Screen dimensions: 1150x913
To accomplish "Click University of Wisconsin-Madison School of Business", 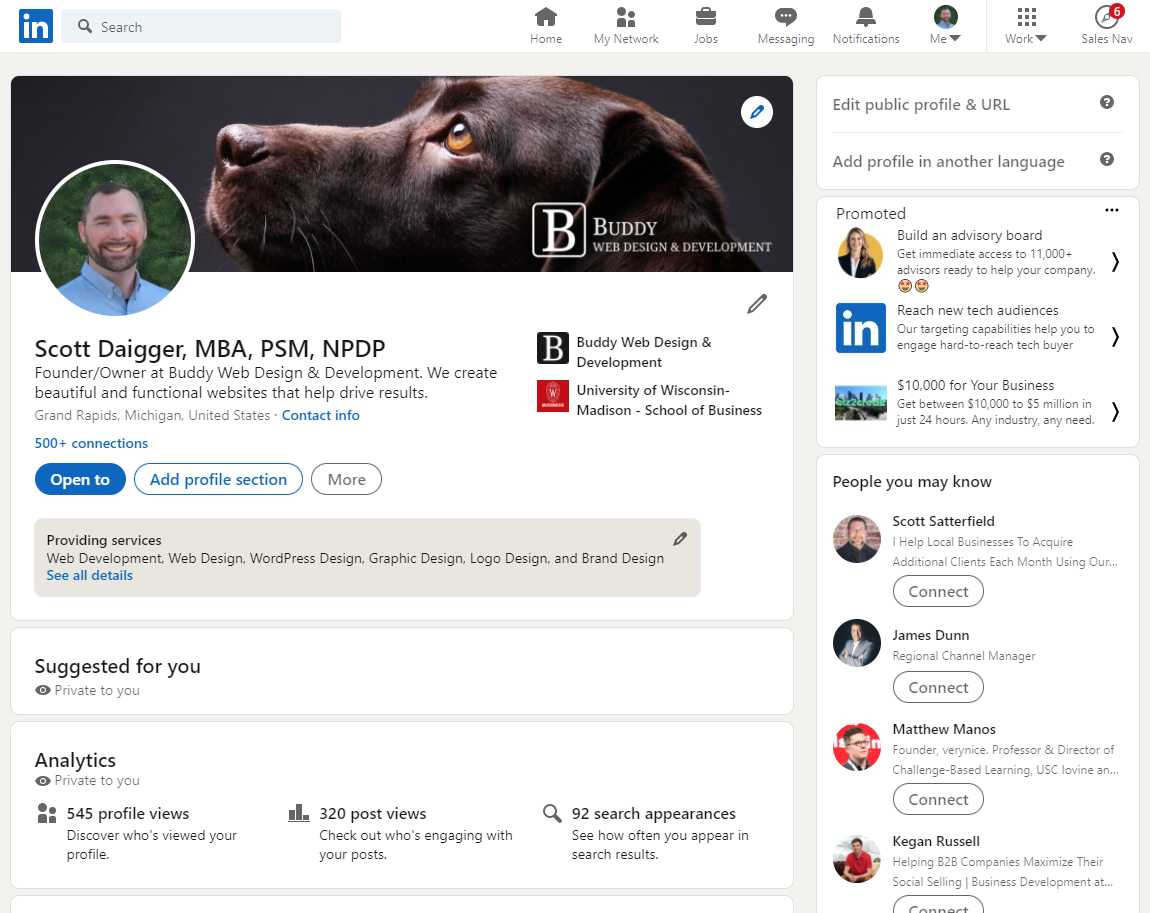I will point(669,400).
